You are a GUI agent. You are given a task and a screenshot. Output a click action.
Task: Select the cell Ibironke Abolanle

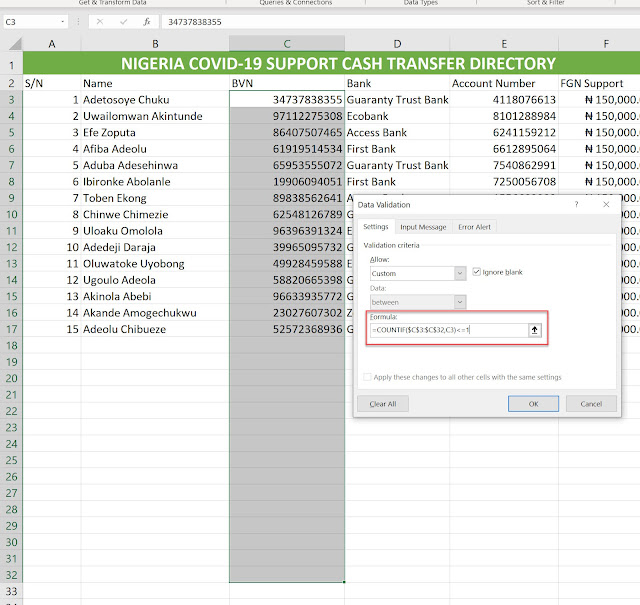pyautogui.click(x=155, y=181)
